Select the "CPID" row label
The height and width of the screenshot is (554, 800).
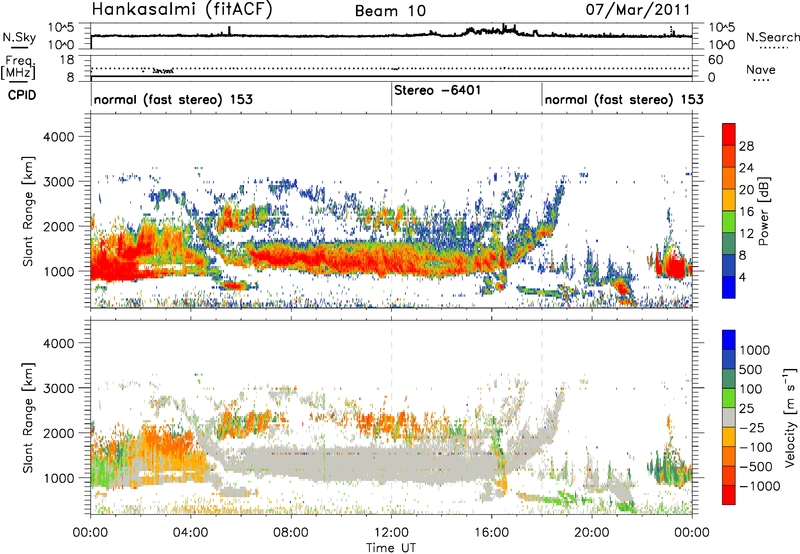pyautogui.click(x=22, y=95)
